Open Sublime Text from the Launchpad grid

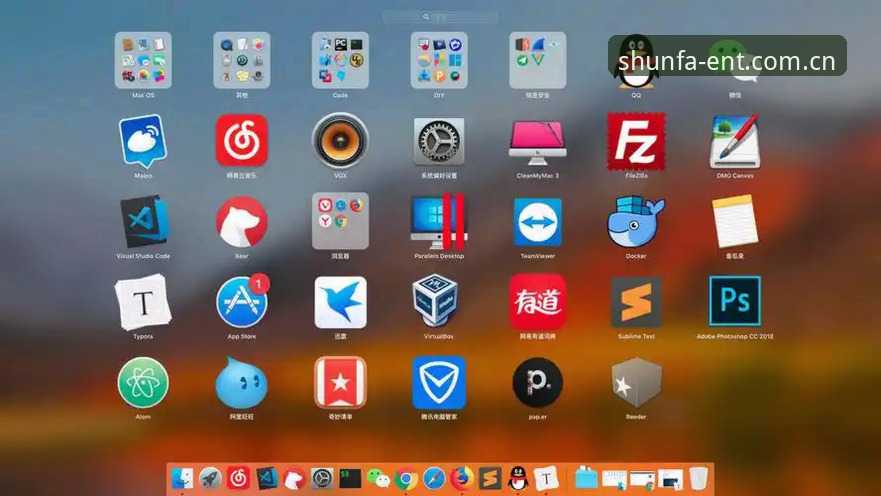point(636,302)
